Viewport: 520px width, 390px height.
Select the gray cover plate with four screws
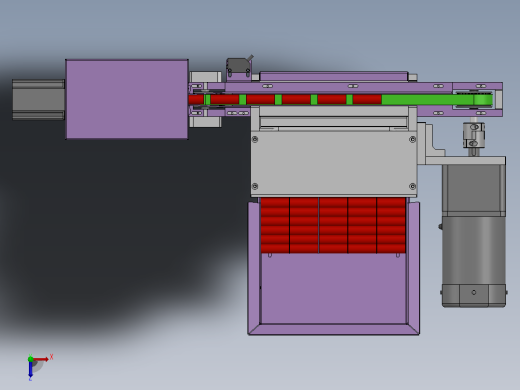(x=334, y=163)
